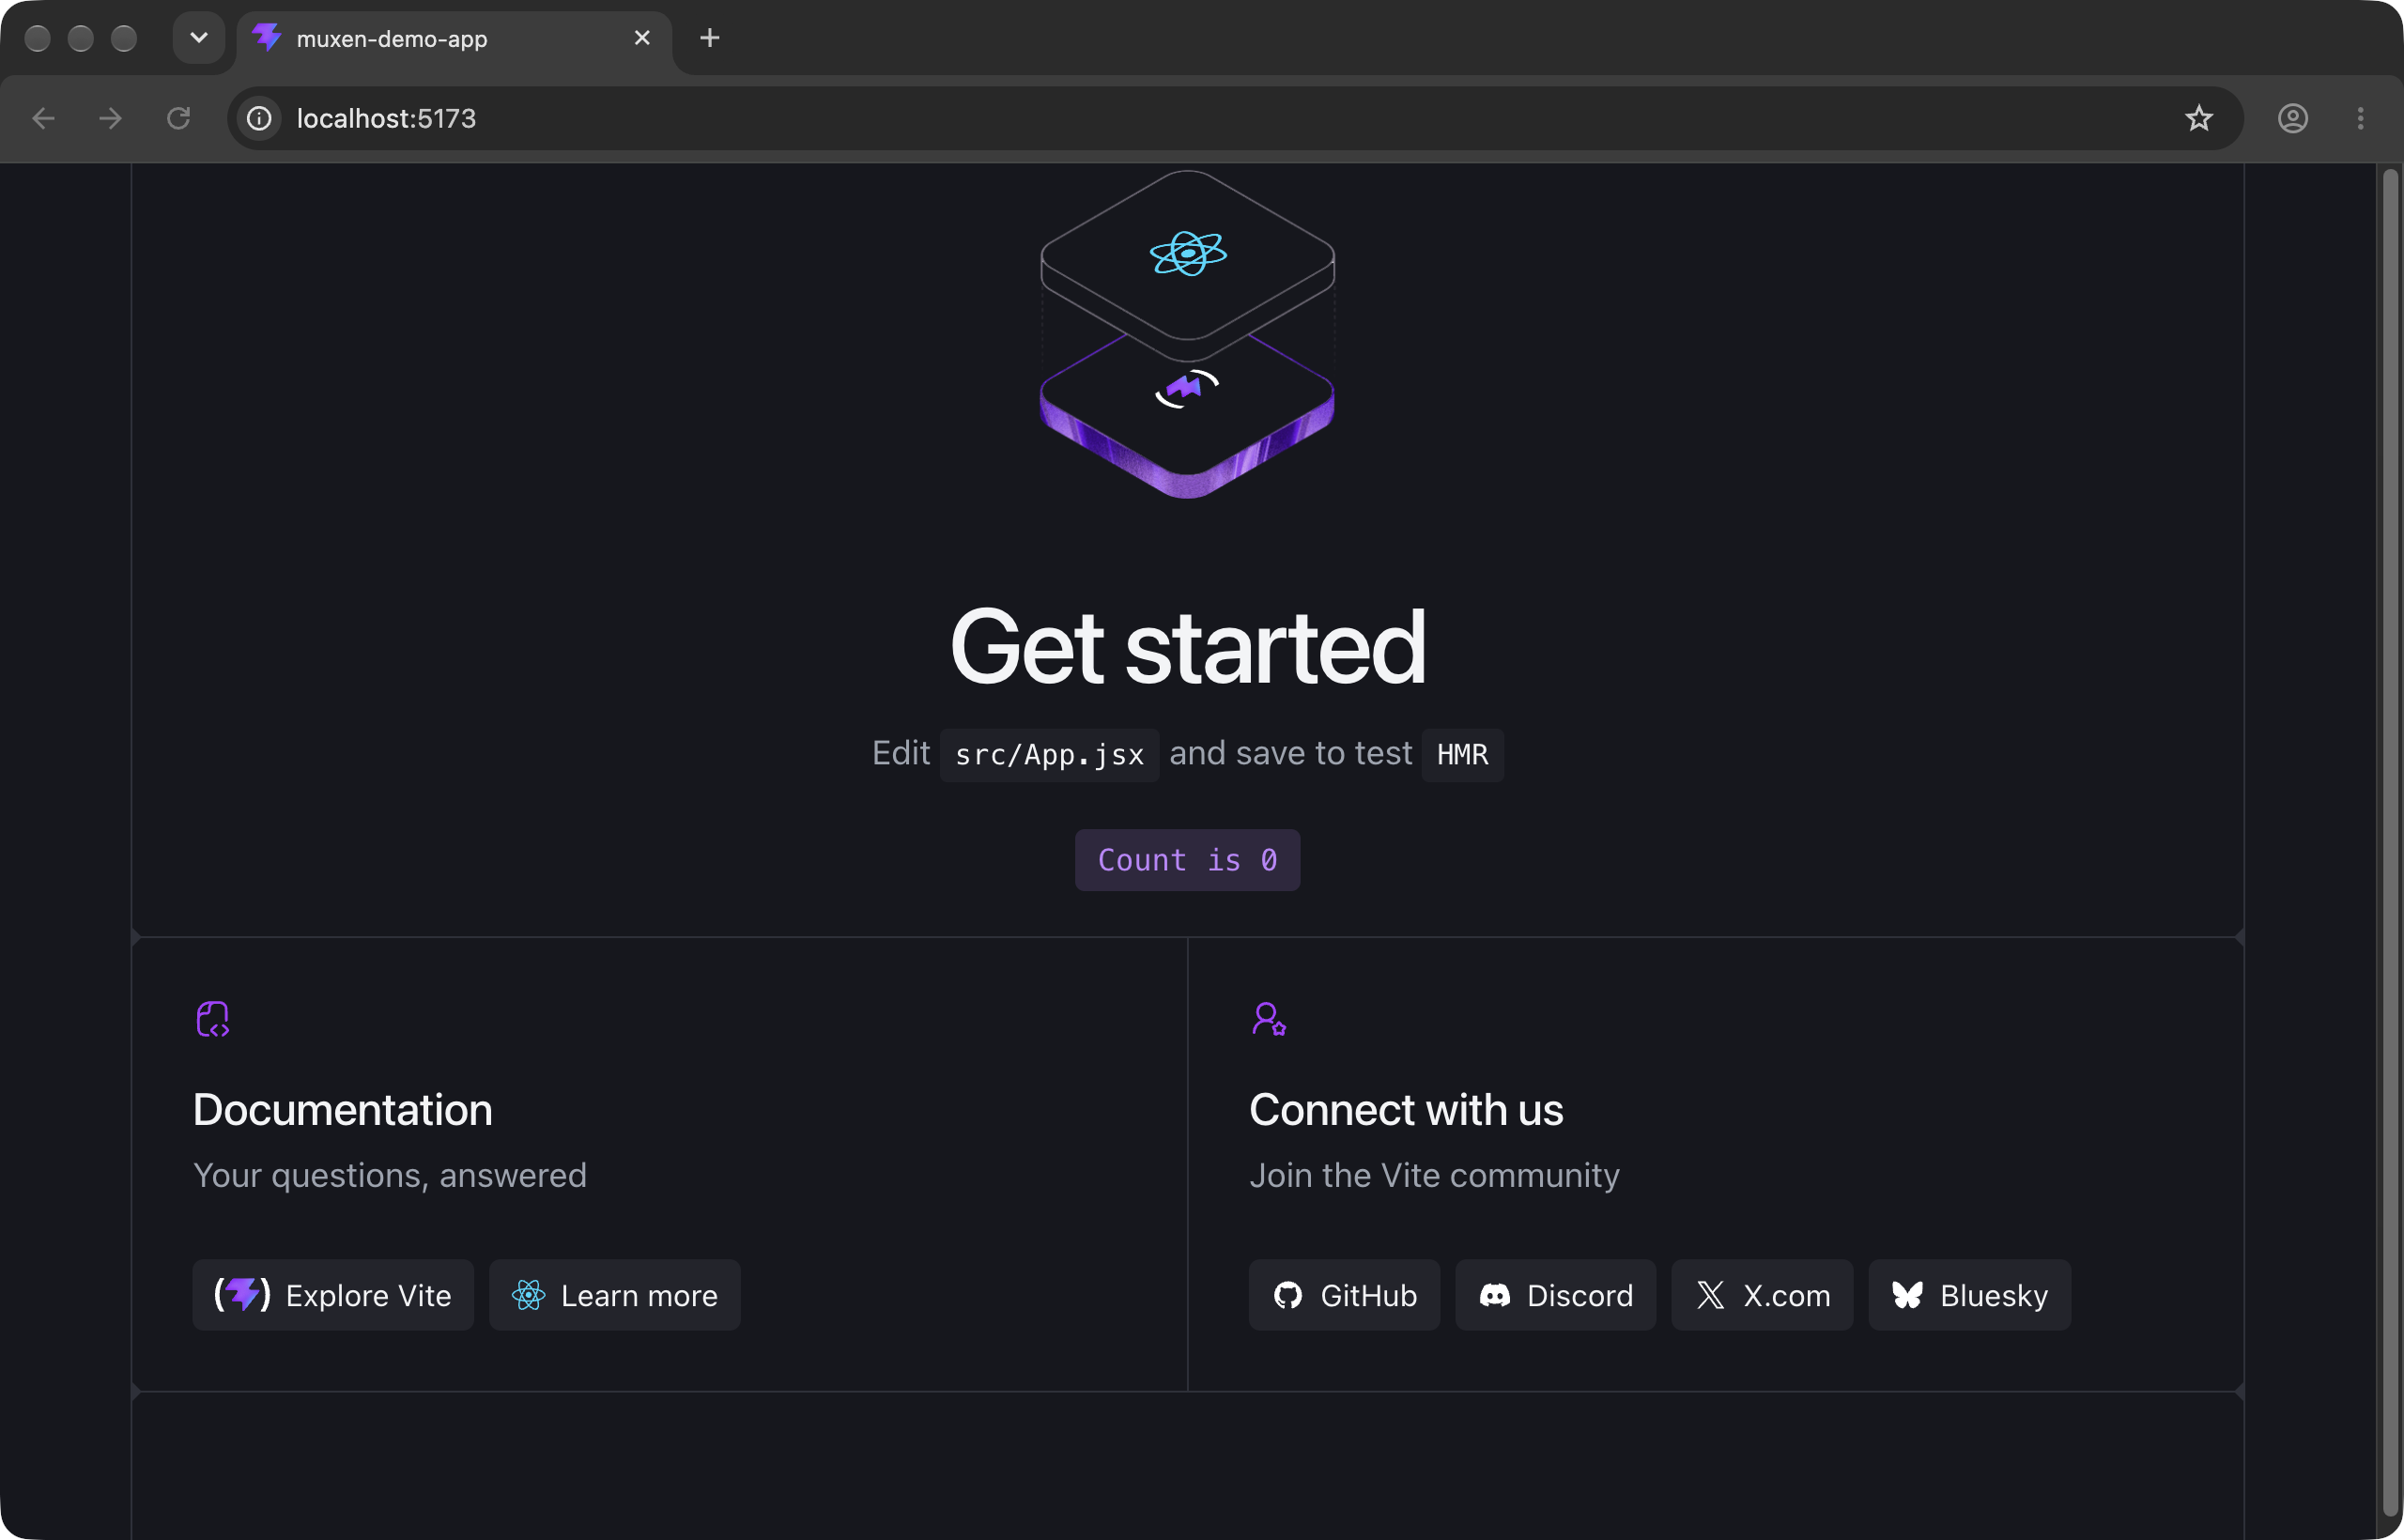This screenshot has width=2404, height=1540.
Task: Expand the tab search dropdown chevron
Action: [199, 38]
